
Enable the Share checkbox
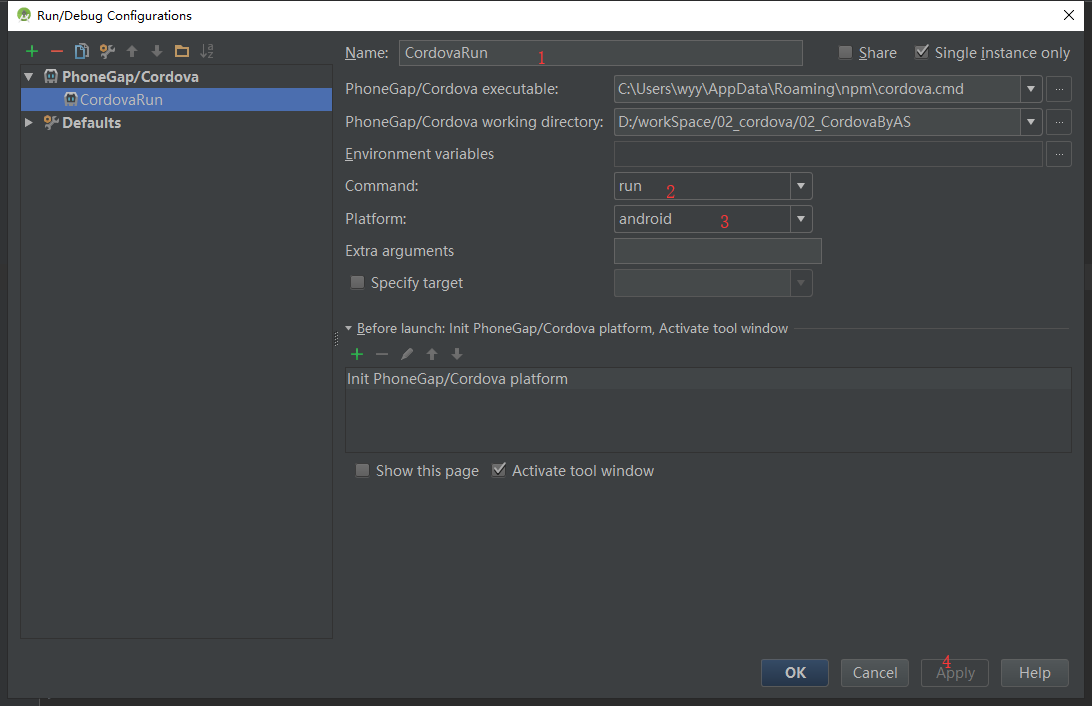click(x=845, y=52)
